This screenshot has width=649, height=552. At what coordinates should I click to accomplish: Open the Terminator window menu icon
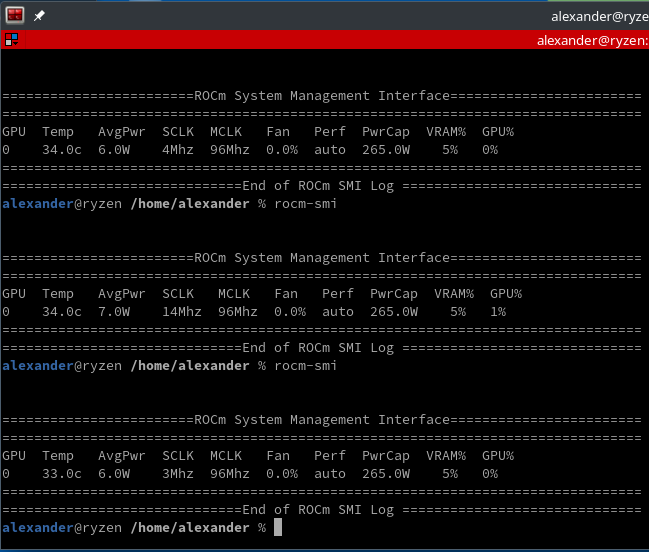coord(15,15)
